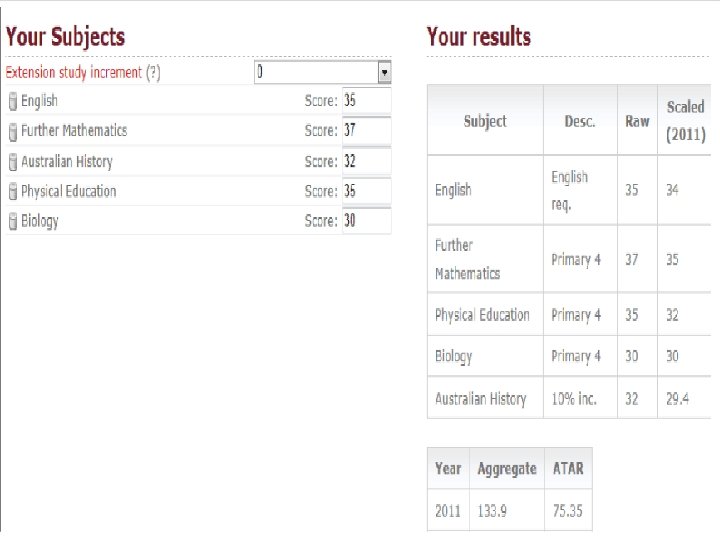Click the Raw column header

(637, 121)
